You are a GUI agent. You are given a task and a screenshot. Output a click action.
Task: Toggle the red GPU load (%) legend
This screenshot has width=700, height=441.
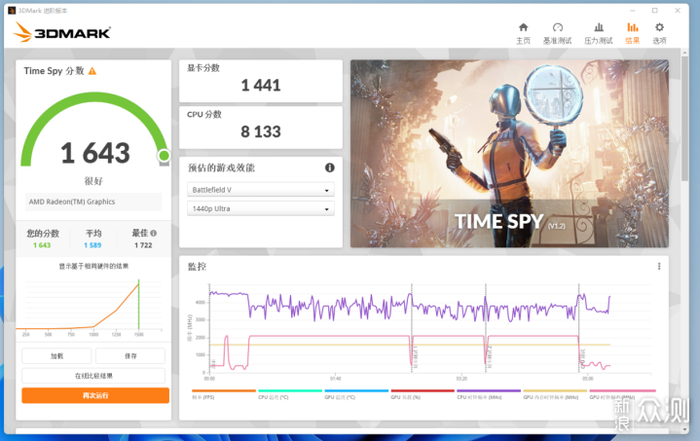click(x=422, y=394)
